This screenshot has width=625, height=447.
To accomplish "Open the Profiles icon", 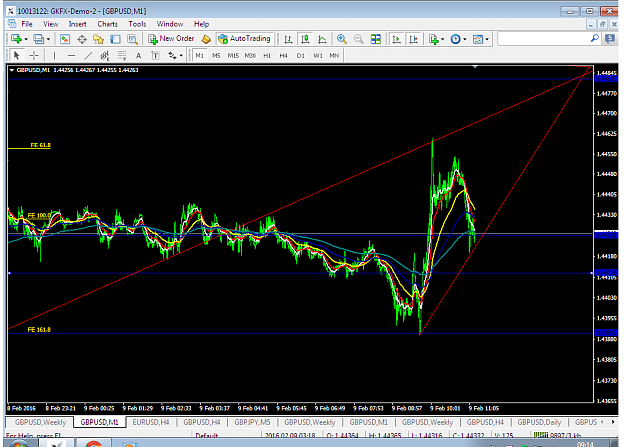I will coord(39,39).
